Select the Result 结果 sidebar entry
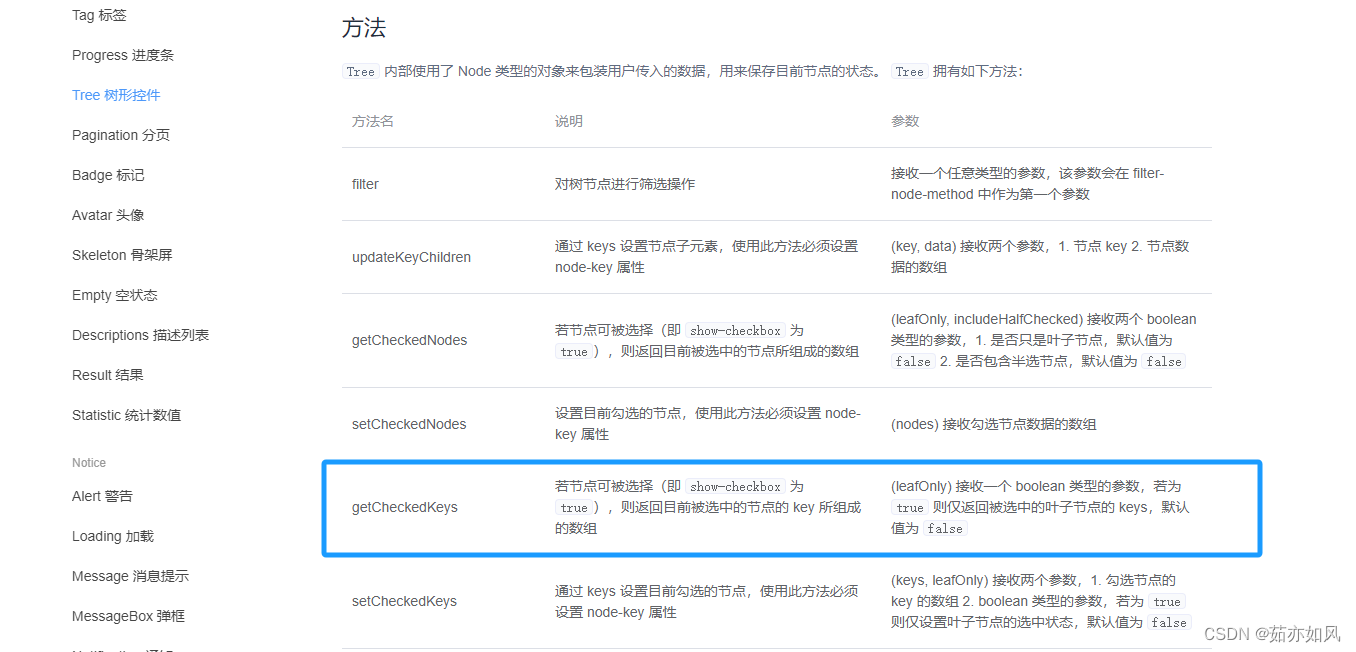The height and width of the screenshot is (652, 1356). coord(106,375)
